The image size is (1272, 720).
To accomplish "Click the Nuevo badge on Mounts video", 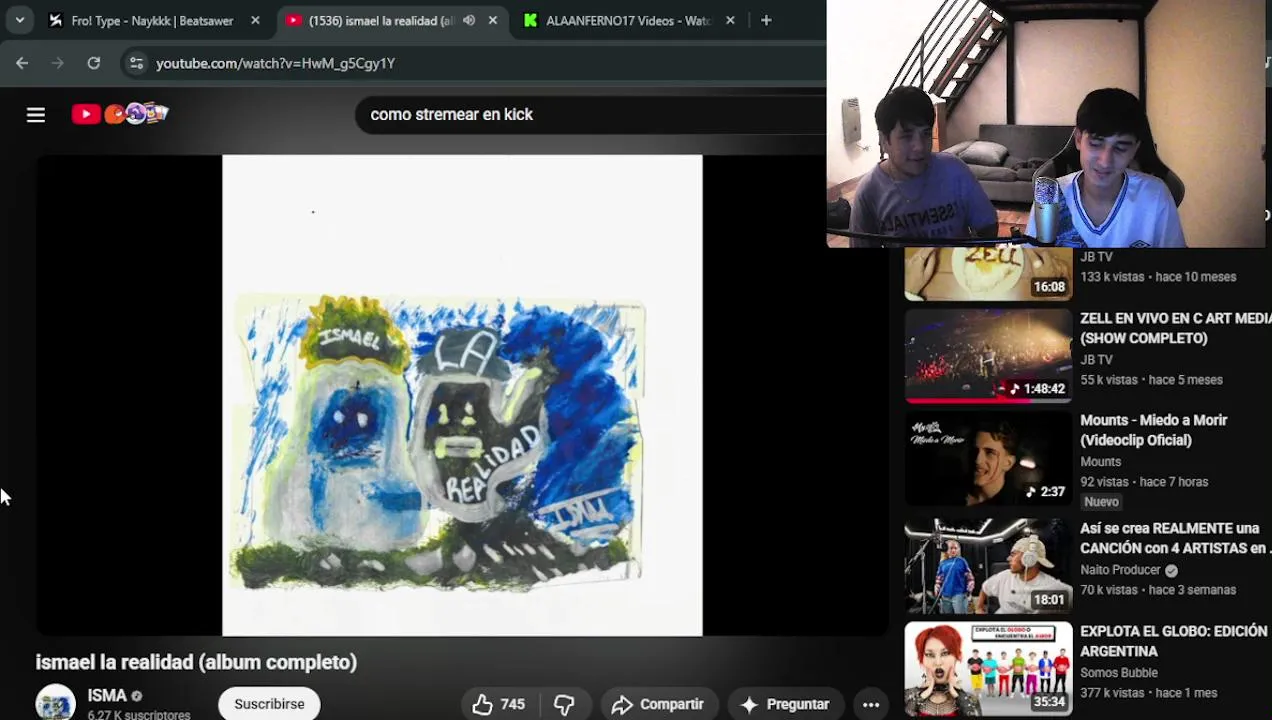I will [x=1101, y=502].
